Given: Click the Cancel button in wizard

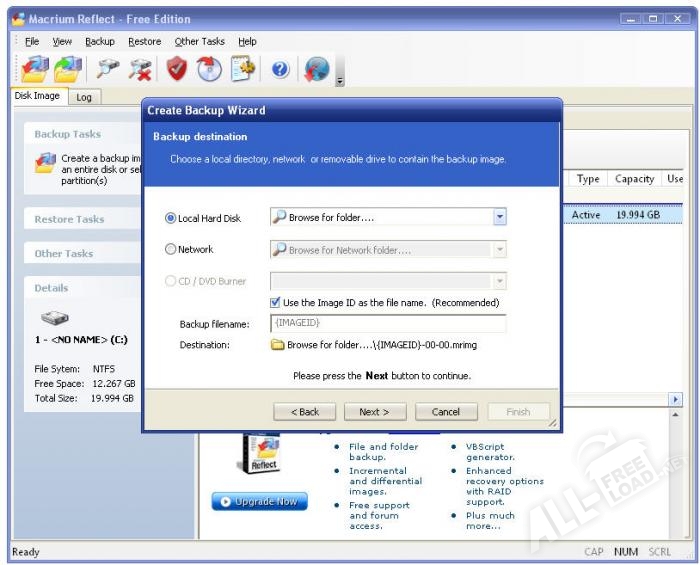Looking at the screenshot, I should coord(446,412).
